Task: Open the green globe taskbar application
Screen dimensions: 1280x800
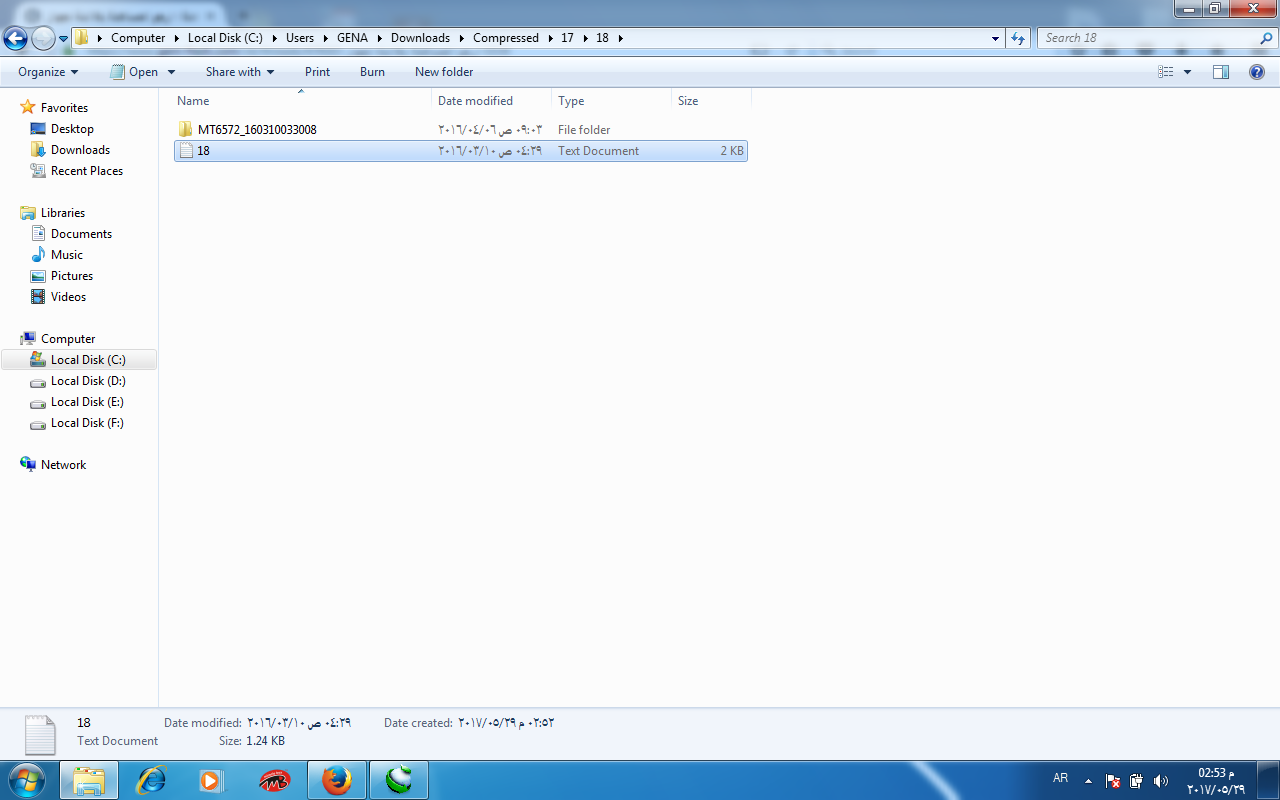Action: tap(399, 780)
